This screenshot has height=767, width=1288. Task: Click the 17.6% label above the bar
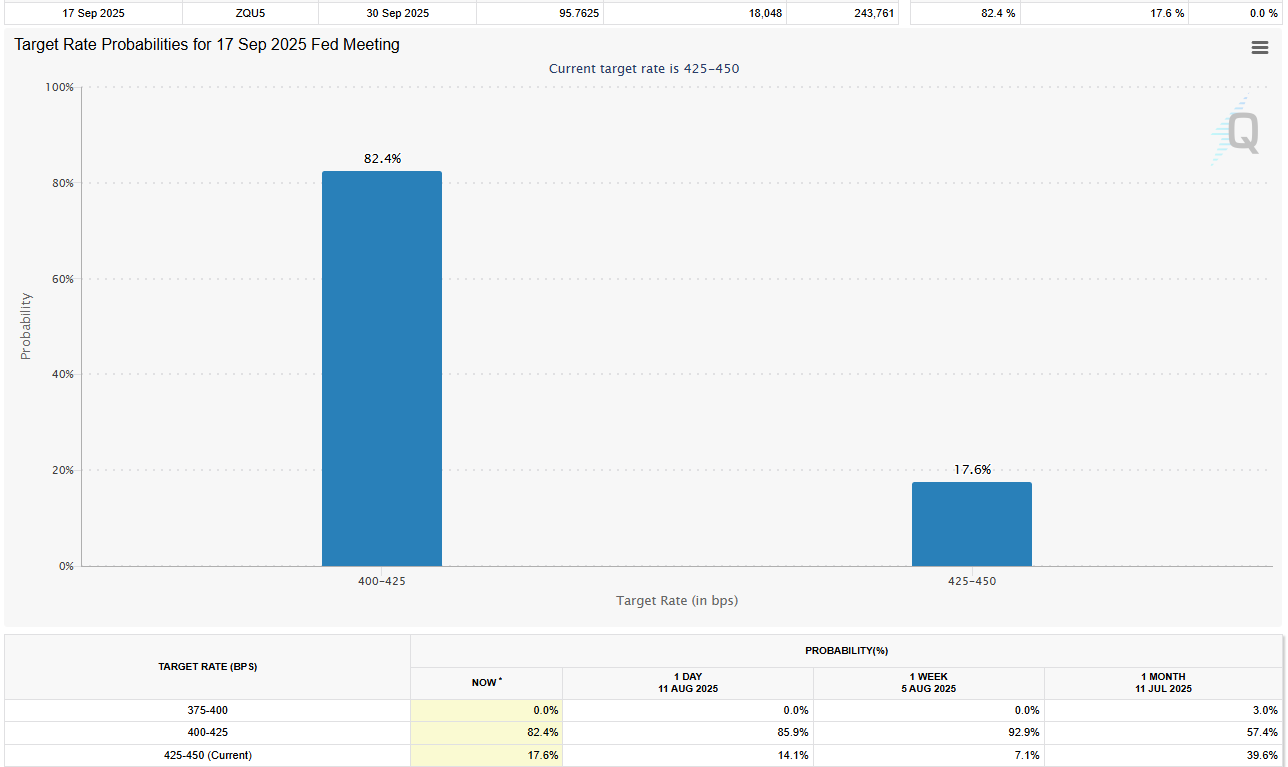(971, 470)
